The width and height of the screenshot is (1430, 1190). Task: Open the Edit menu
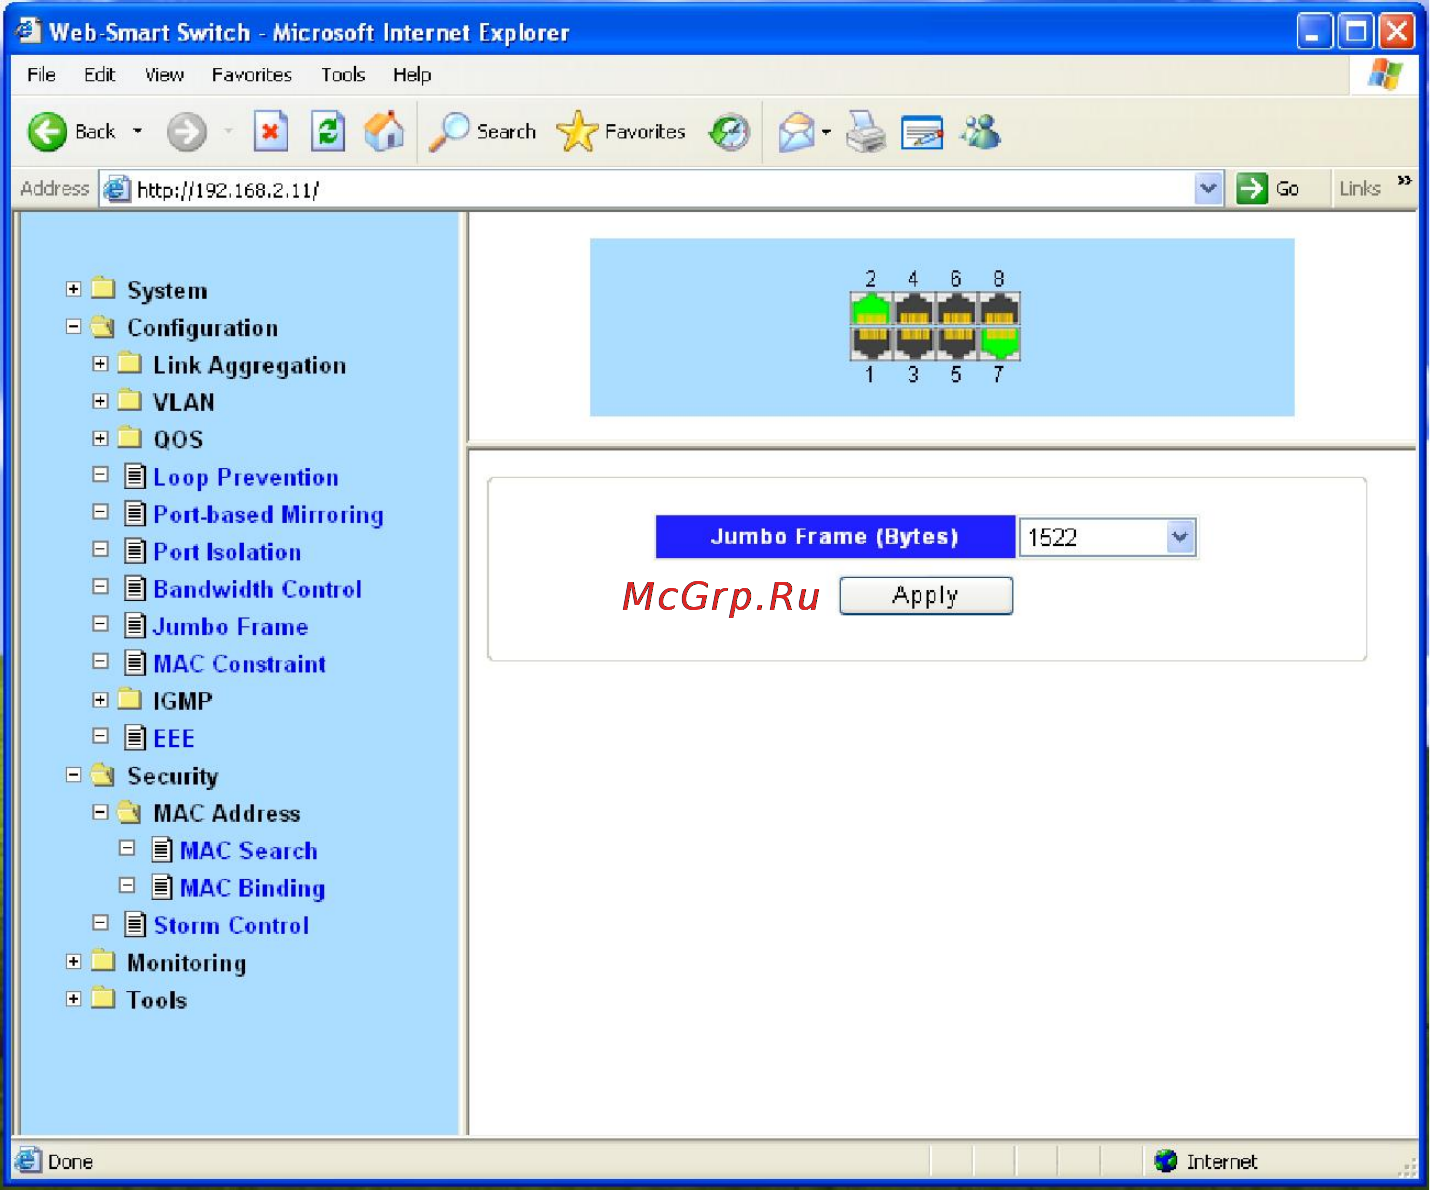(x=99, y=75)
